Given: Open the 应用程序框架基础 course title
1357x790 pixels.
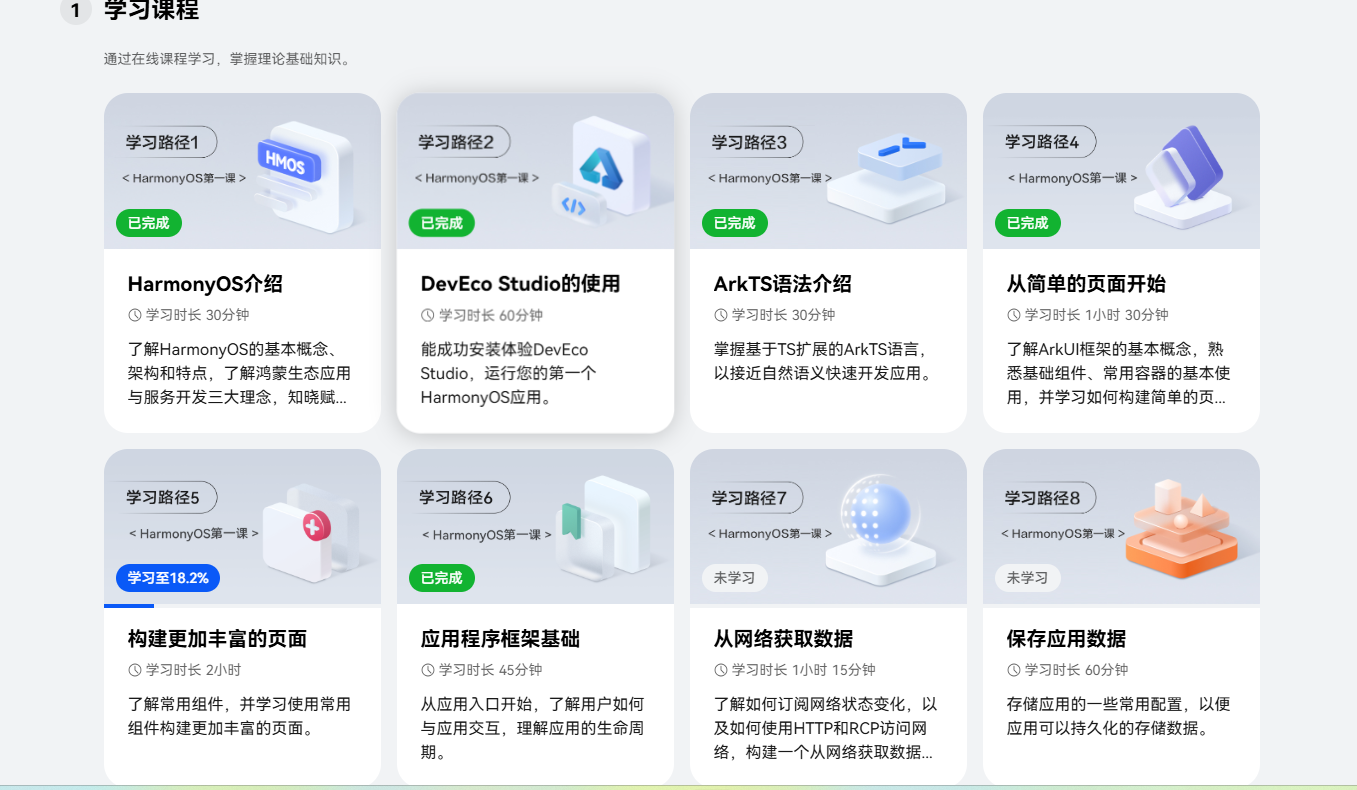Looking at the screenshot, I should click(x=500, y=639).
